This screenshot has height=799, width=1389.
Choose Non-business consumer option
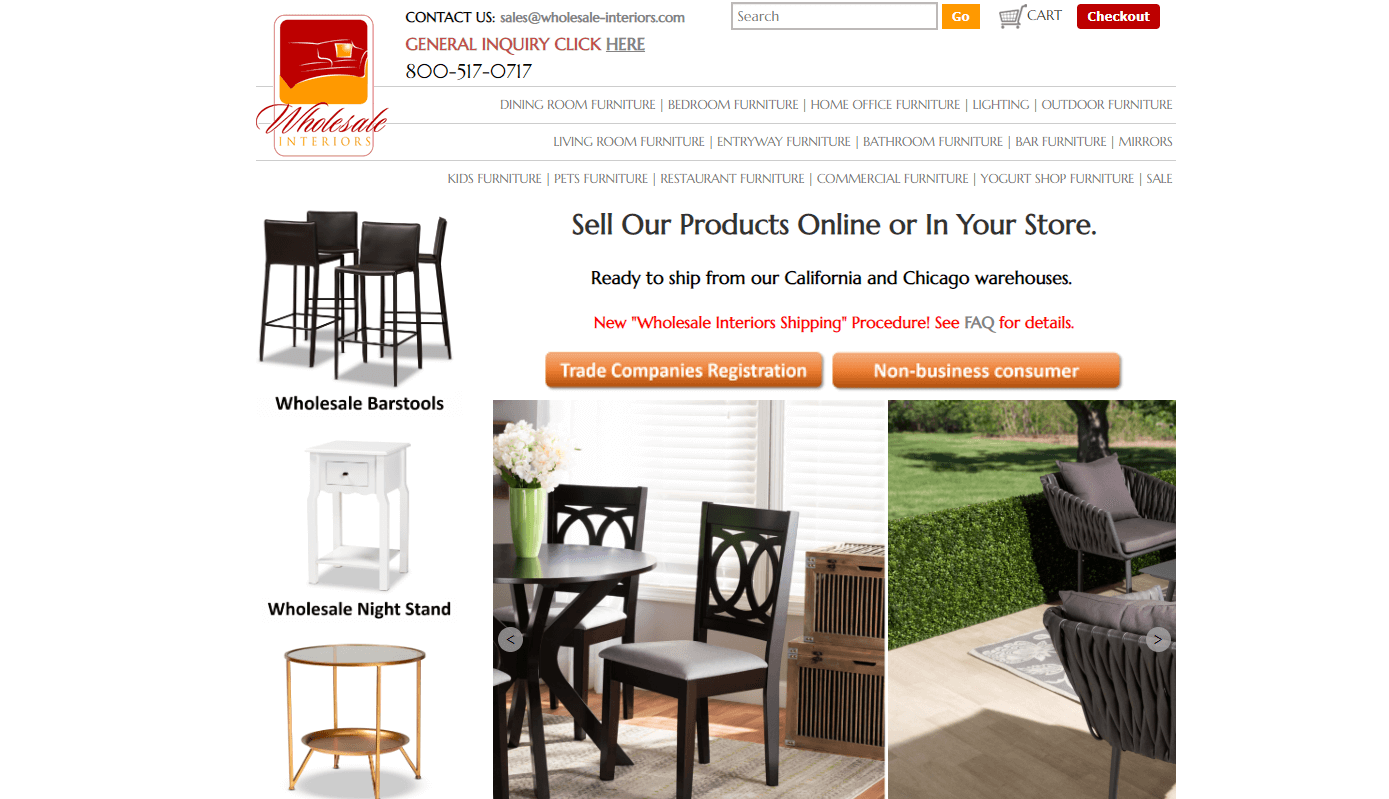pyautogui.click(x=976, y=371)
